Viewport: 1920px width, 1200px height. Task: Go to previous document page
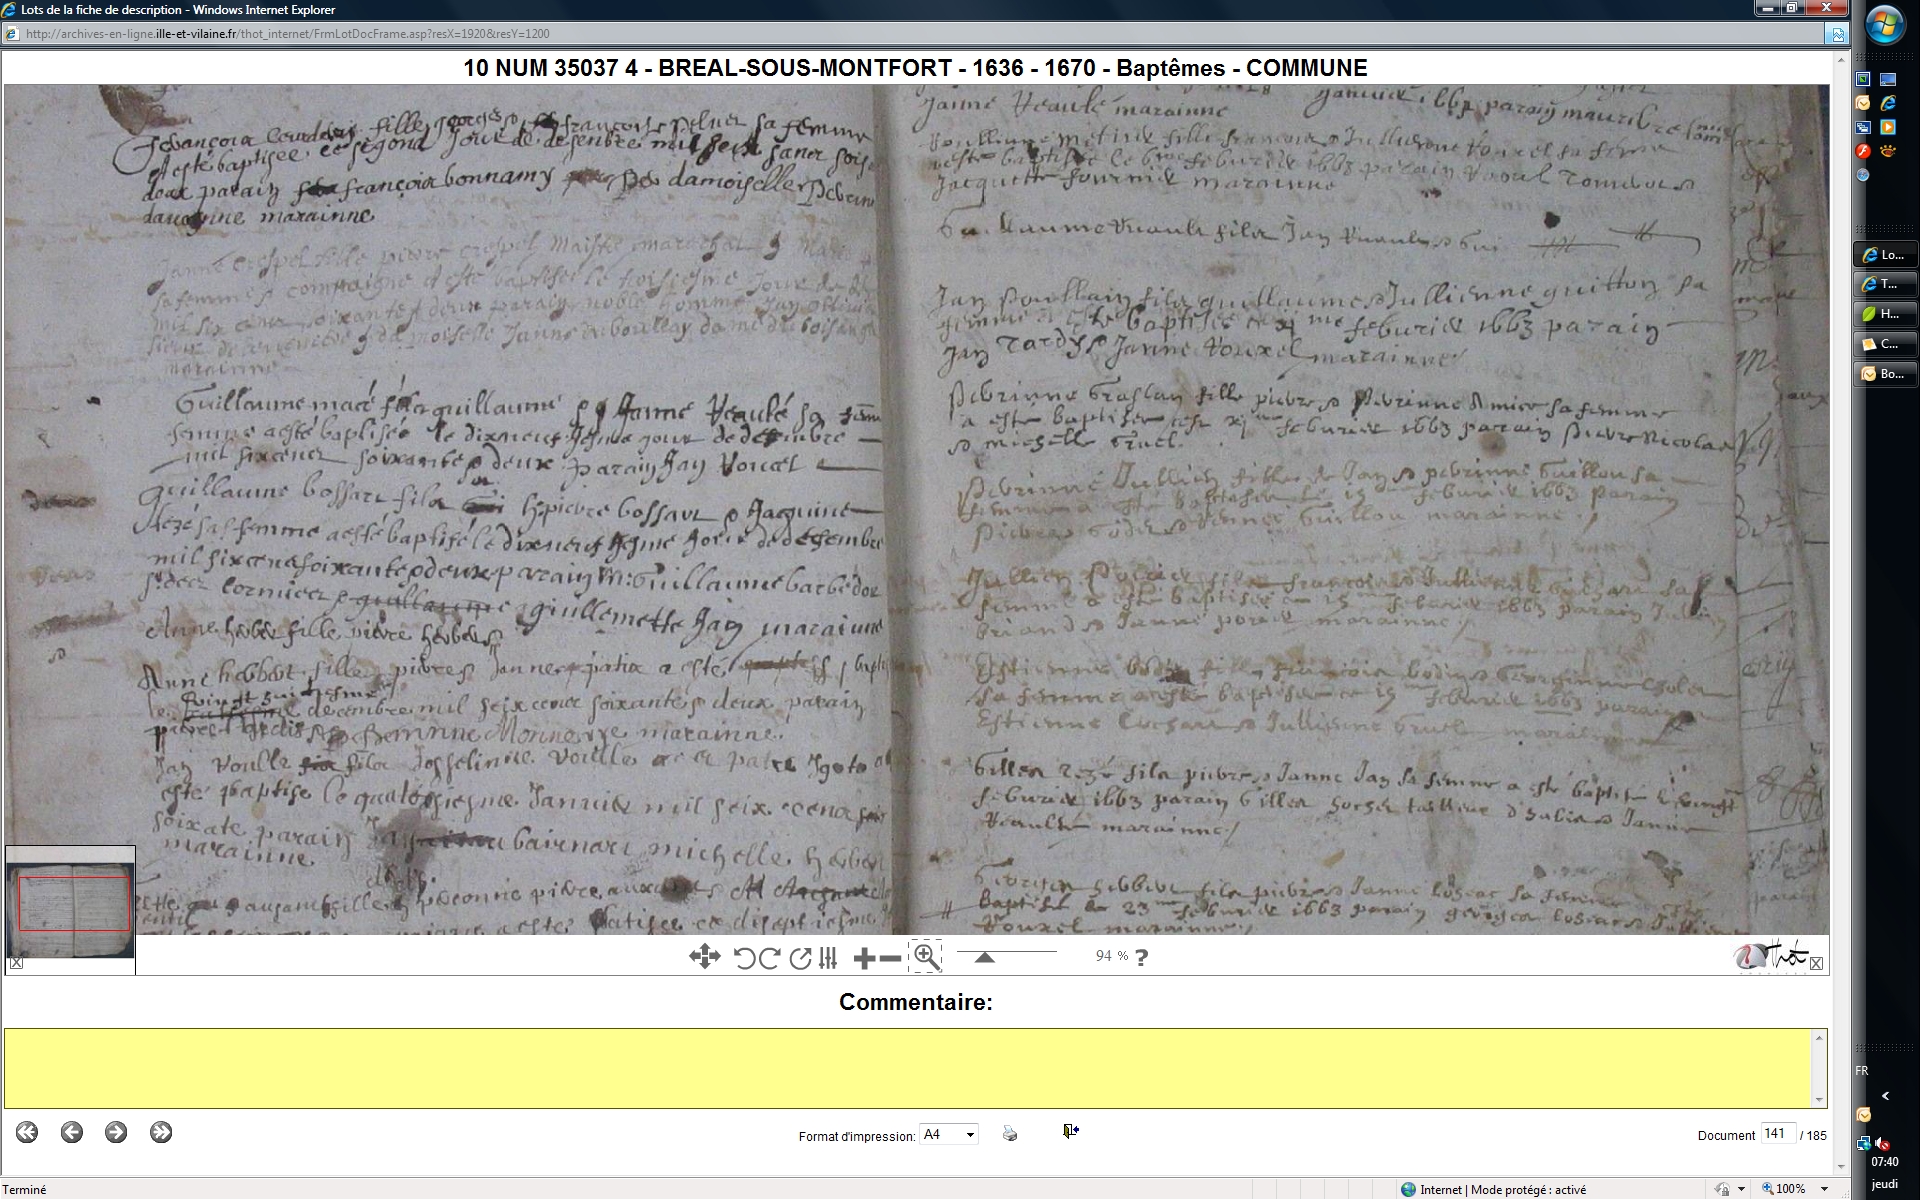coord(71,1132)
